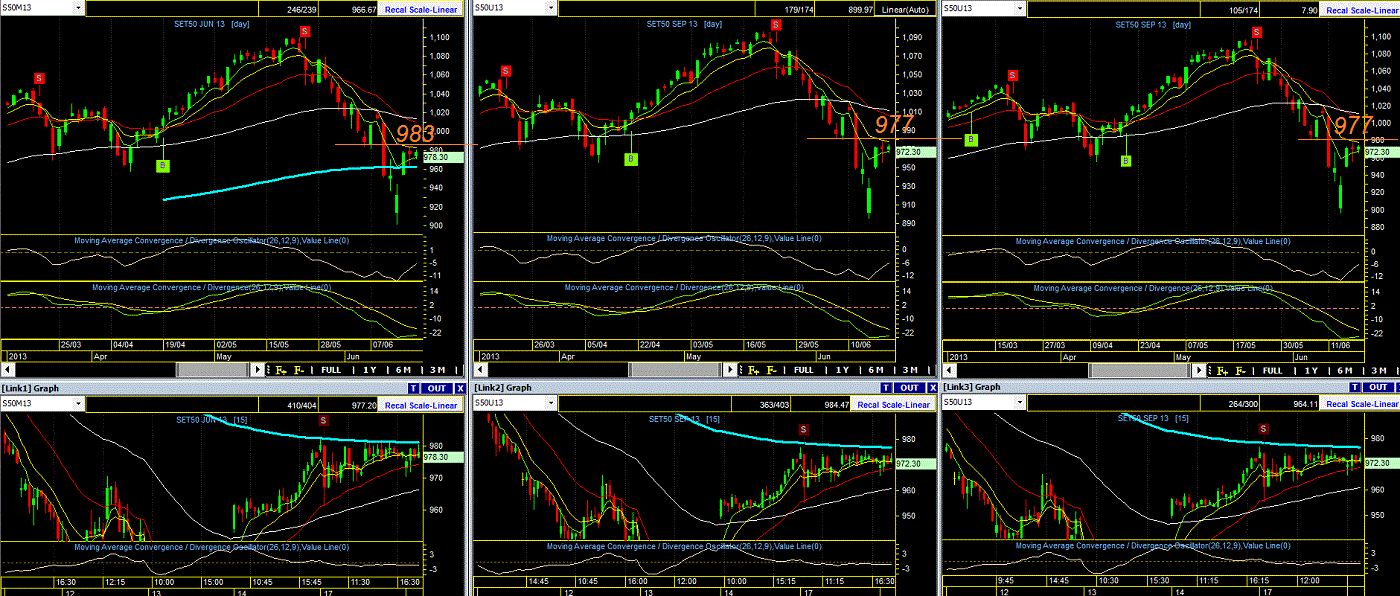This screenshot has width=1400, height=596.
Task: Click F+ icon under middle SET50 SEP 13 day chart
Action: (x=753, y=370)
